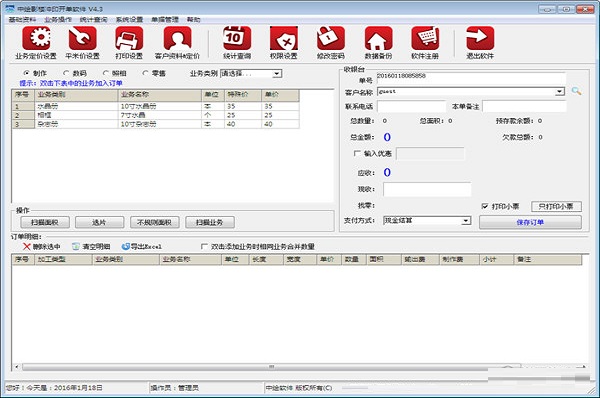The image size is (600, 398).
Task: Click scrollbar left arrow in order details
Action: pyautogui.click(x=17, y=367)
